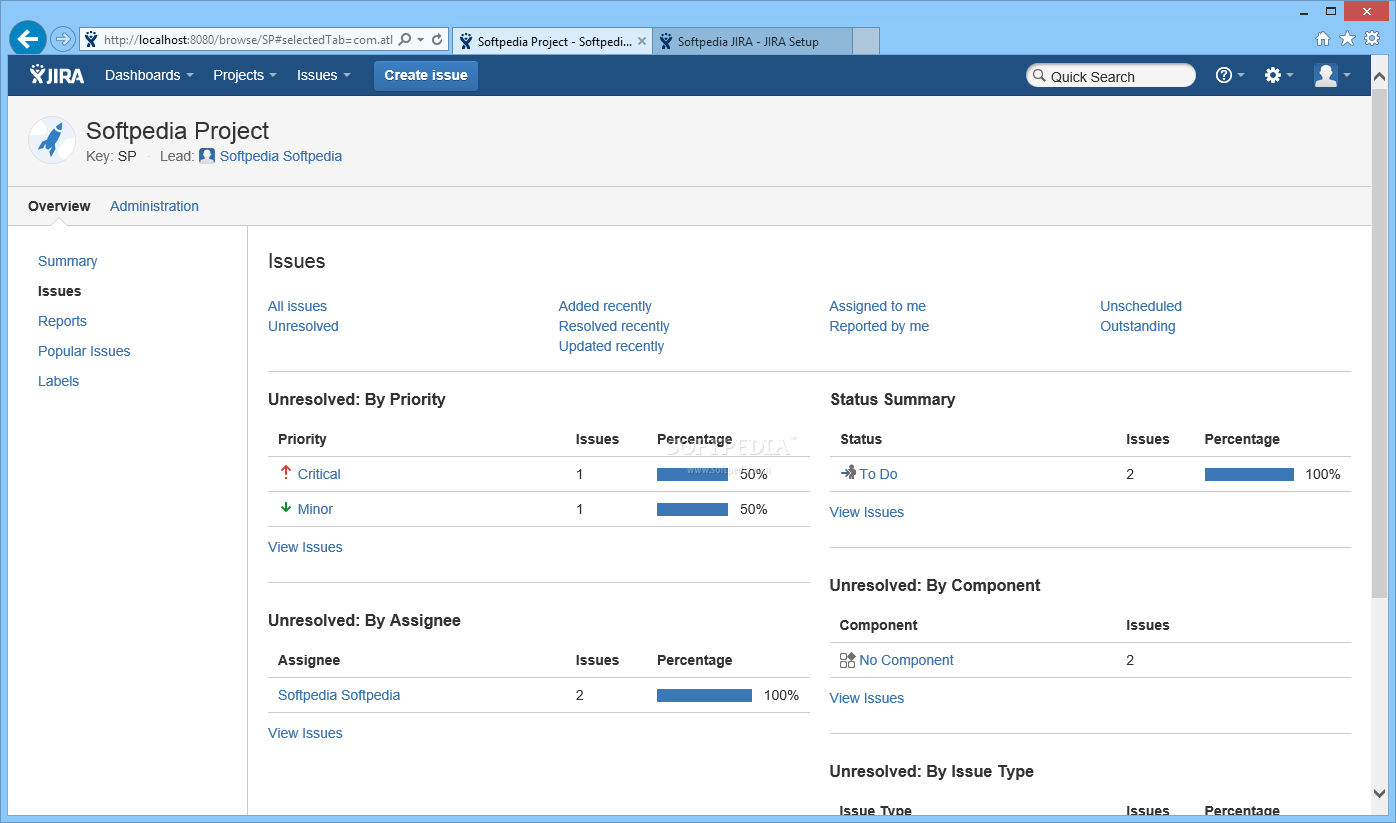The width and height of the screenshot is (1396, 823).
Task: Expand the Projects dropdown menu
Action: (245, 75)
